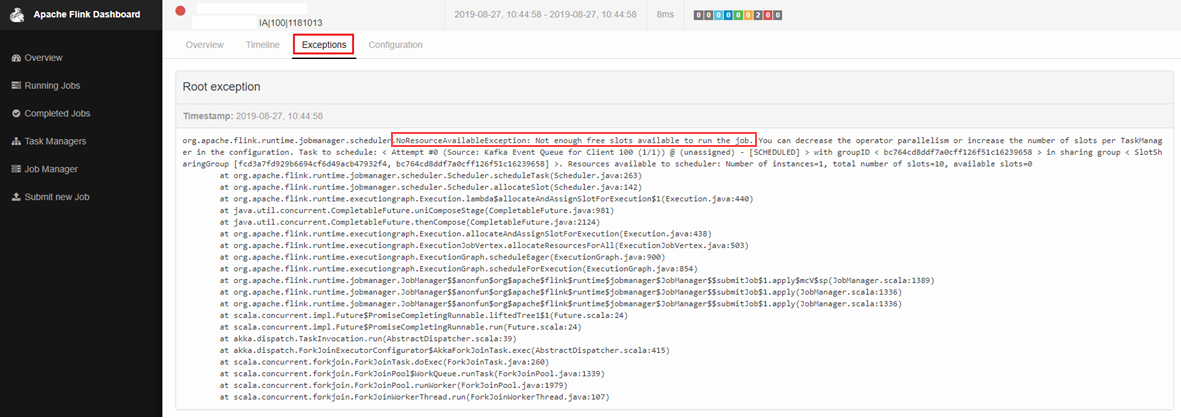Viewport: 1181px width, 418px height.
Task: Click the first gray task status badge
Action: (699, 15)
